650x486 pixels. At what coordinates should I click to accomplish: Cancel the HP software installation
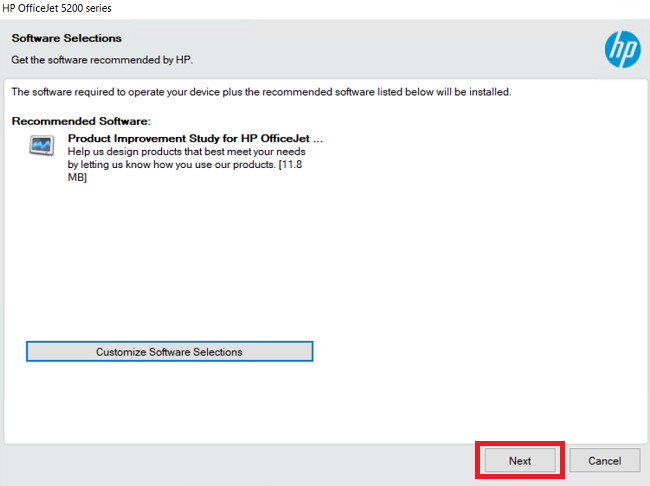(x=604, y=460)
